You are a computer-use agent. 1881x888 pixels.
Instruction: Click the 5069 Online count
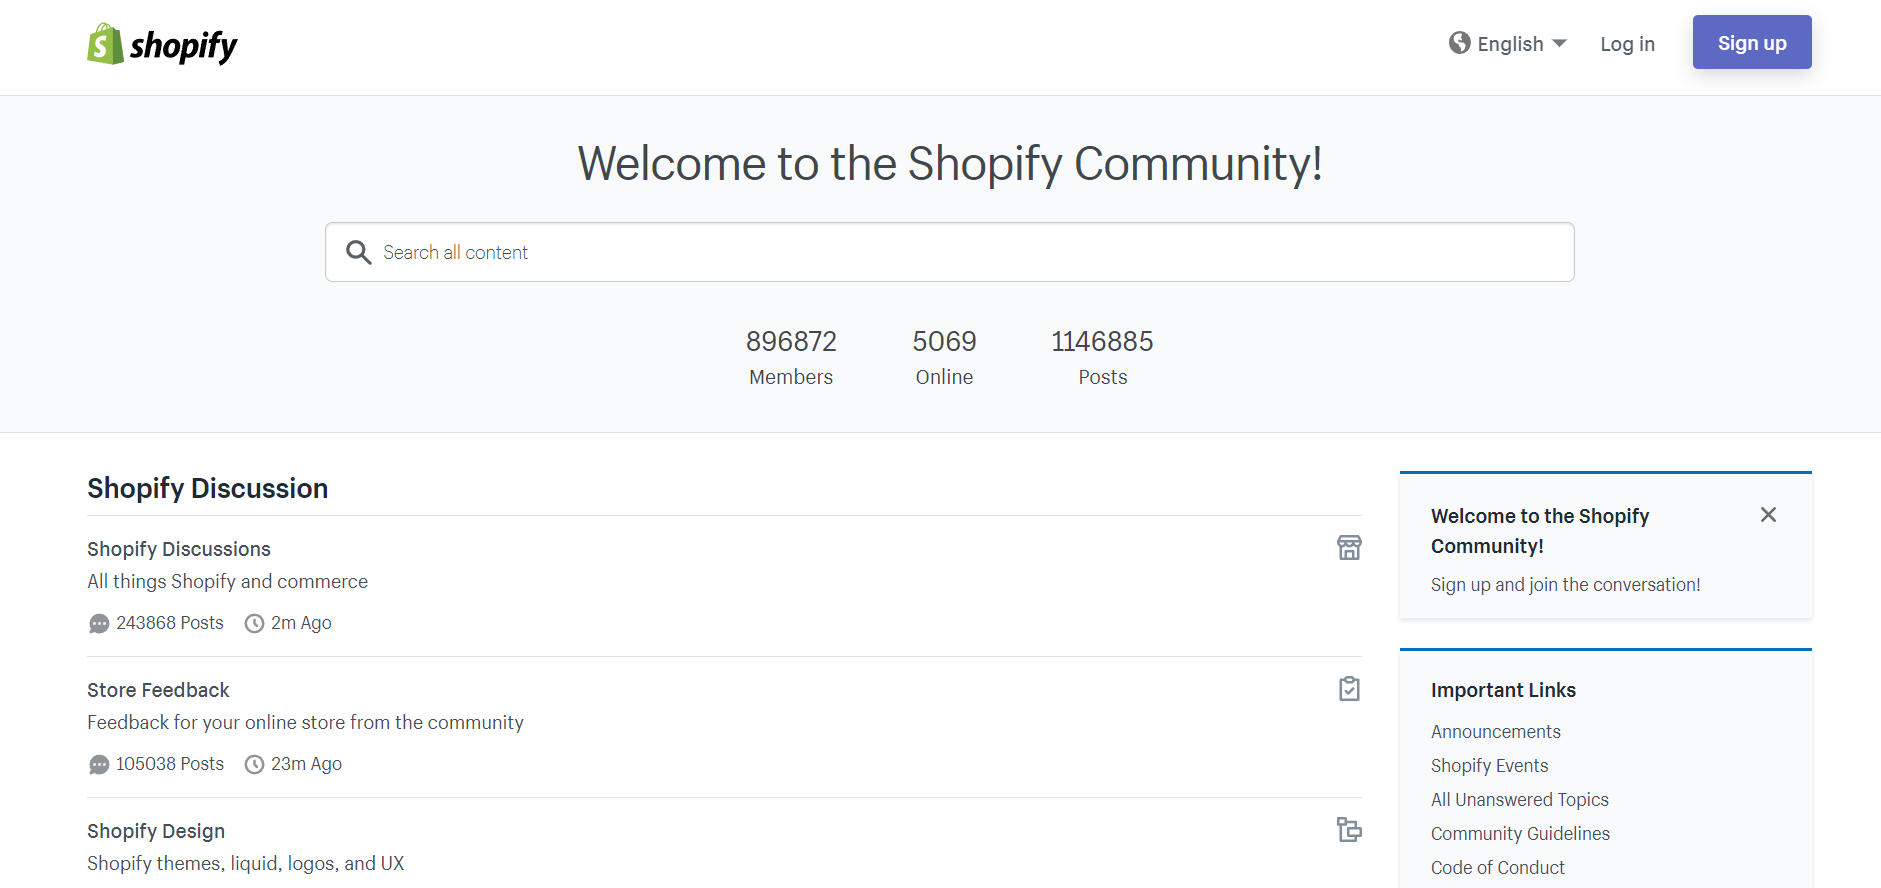[944, 357]
